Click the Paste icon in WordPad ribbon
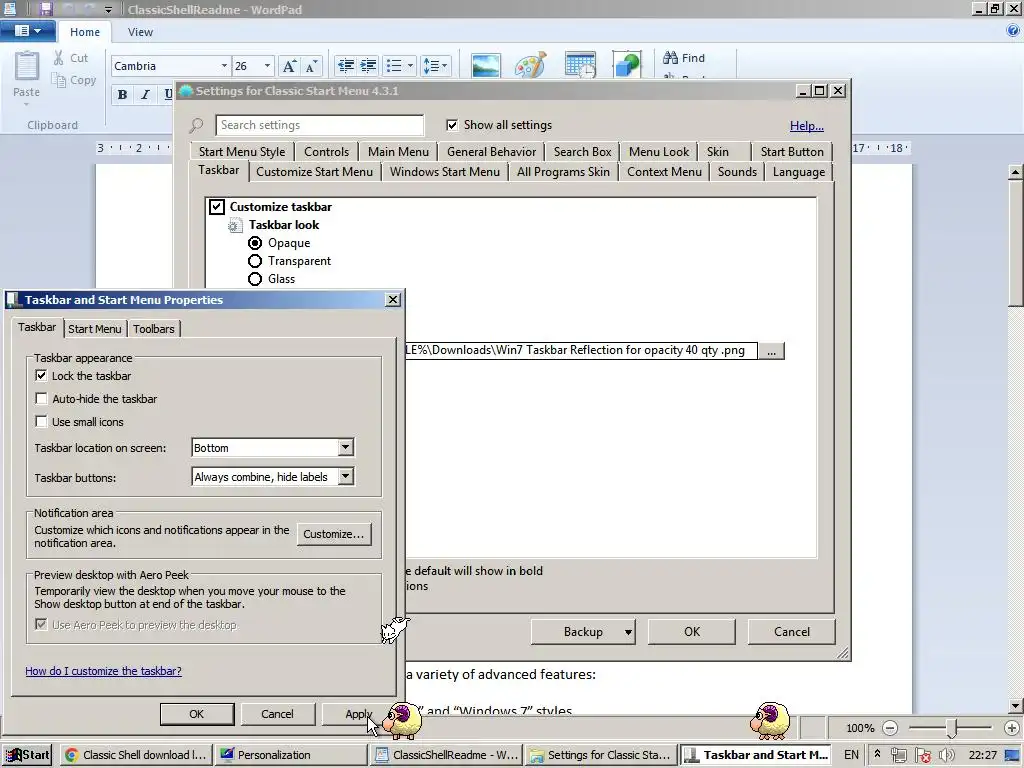Viewport: 1024px width, 768px height. [x=27, y=67]
